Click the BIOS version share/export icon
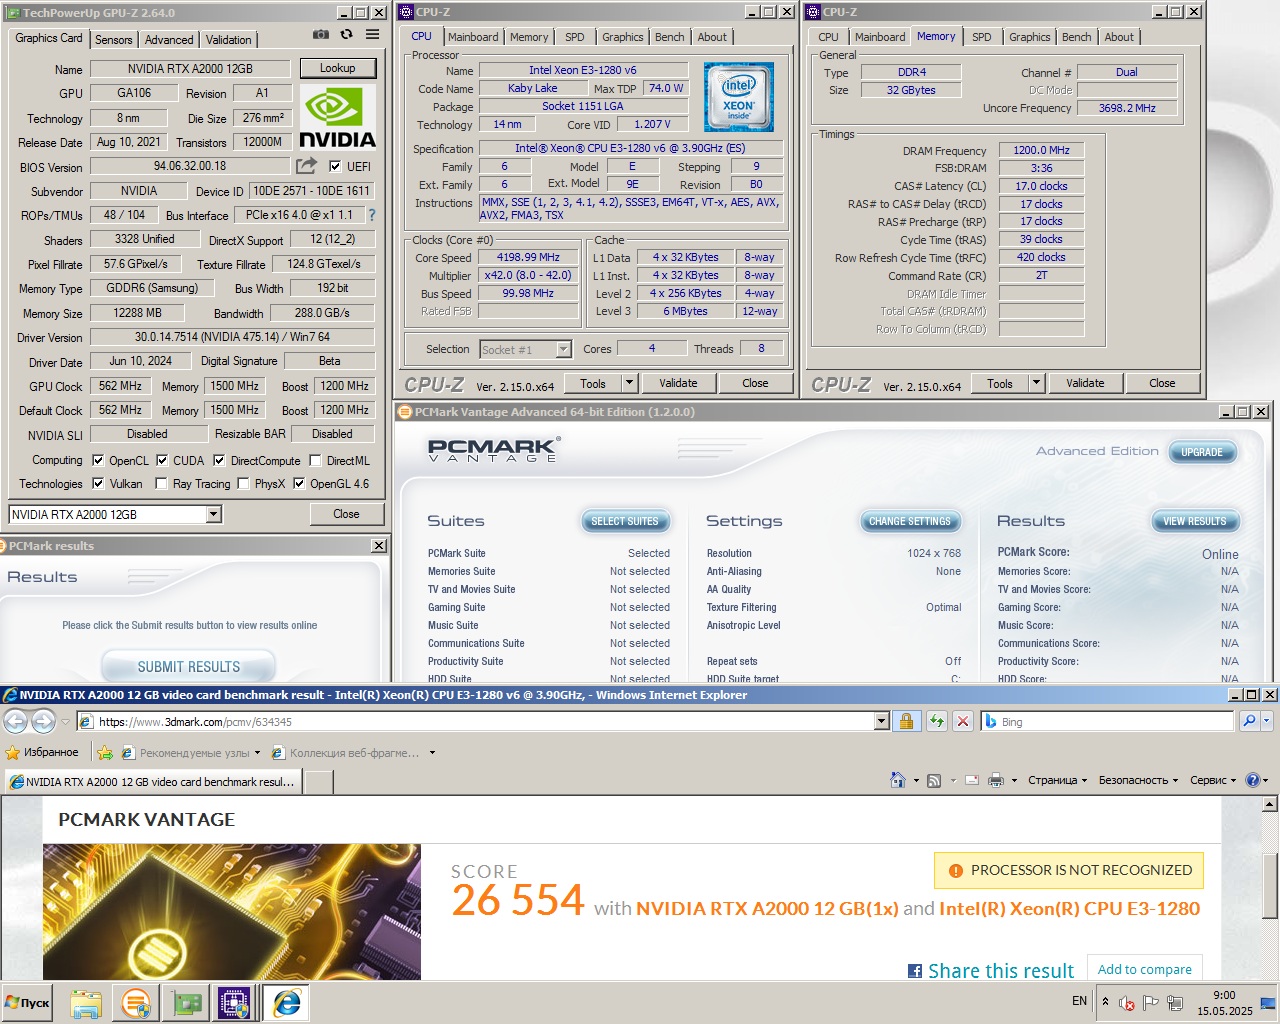The width and height of the screenshot is (1280, 1024). [x=306, y=166]
